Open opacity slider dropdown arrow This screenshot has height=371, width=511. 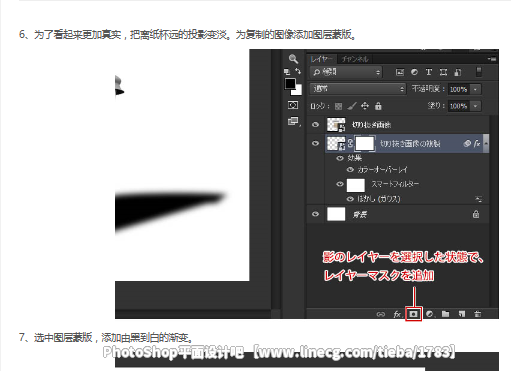tap(475, 89)
